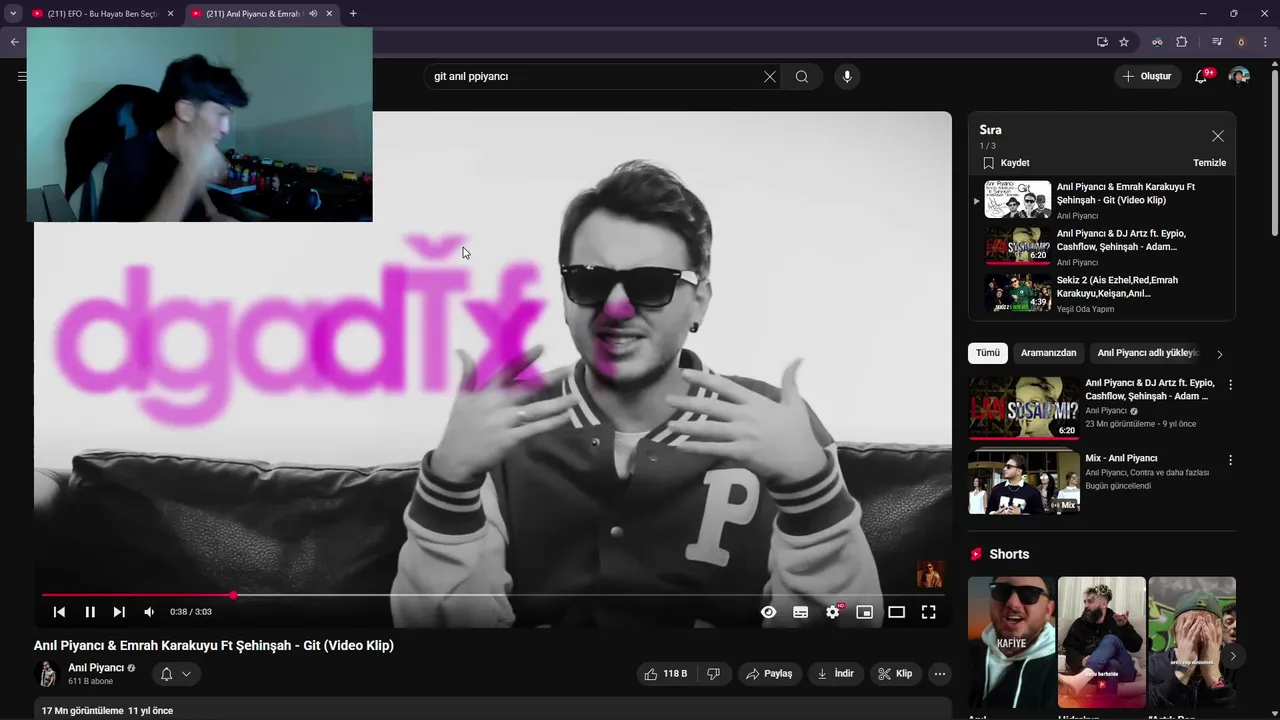Clear the search box text

(x=770, y=77)
